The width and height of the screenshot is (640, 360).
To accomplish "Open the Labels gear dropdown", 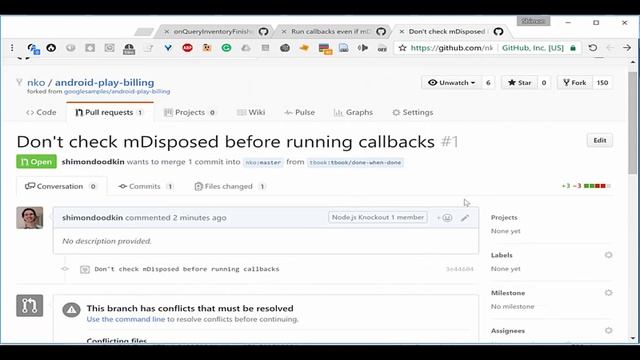I will (x=608, y=255).
